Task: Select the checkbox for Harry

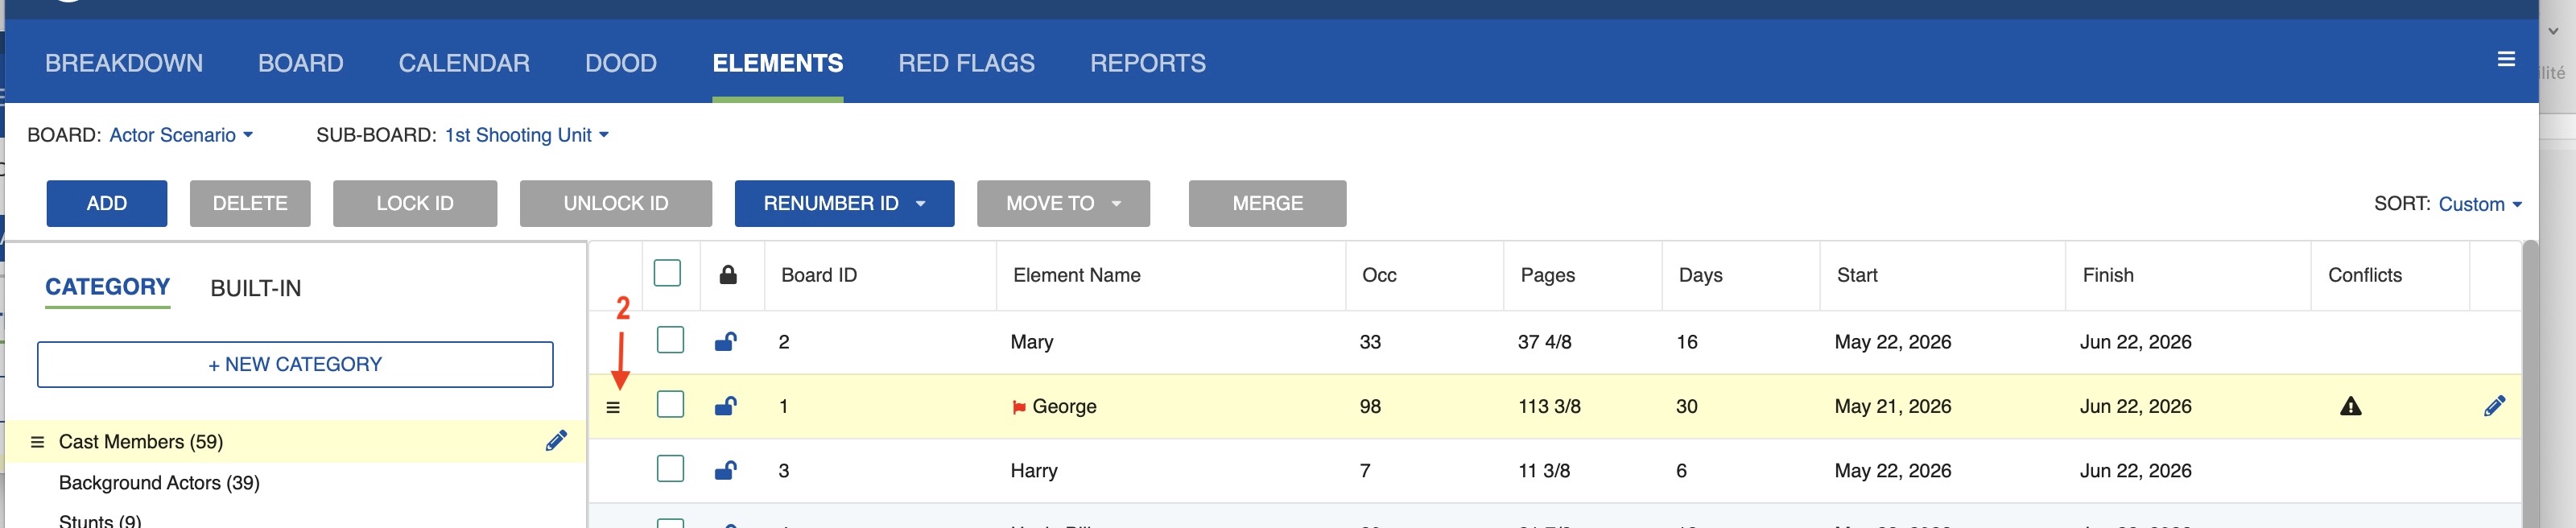Action: [x=670, y=469]
